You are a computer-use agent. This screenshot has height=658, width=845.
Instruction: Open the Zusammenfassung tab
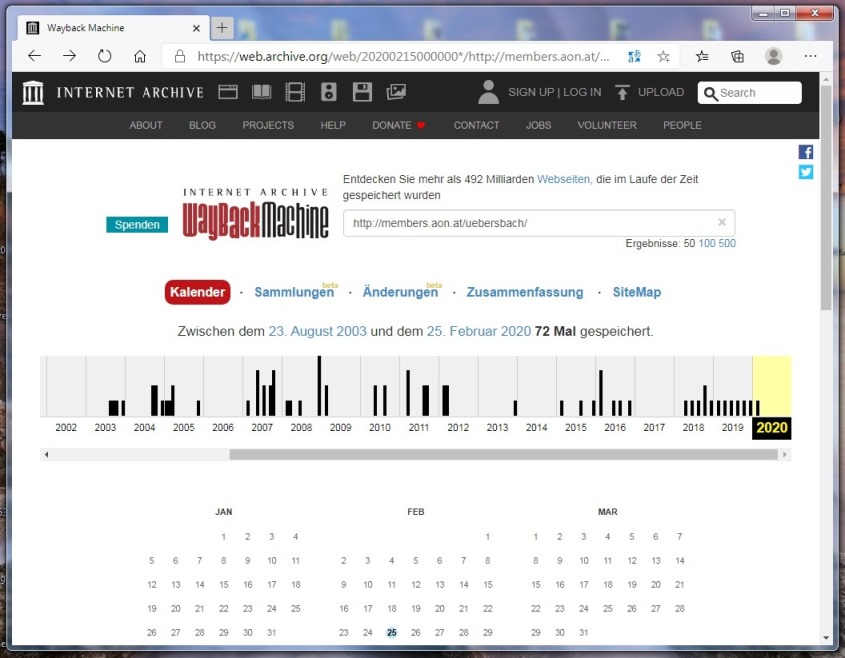524,292
